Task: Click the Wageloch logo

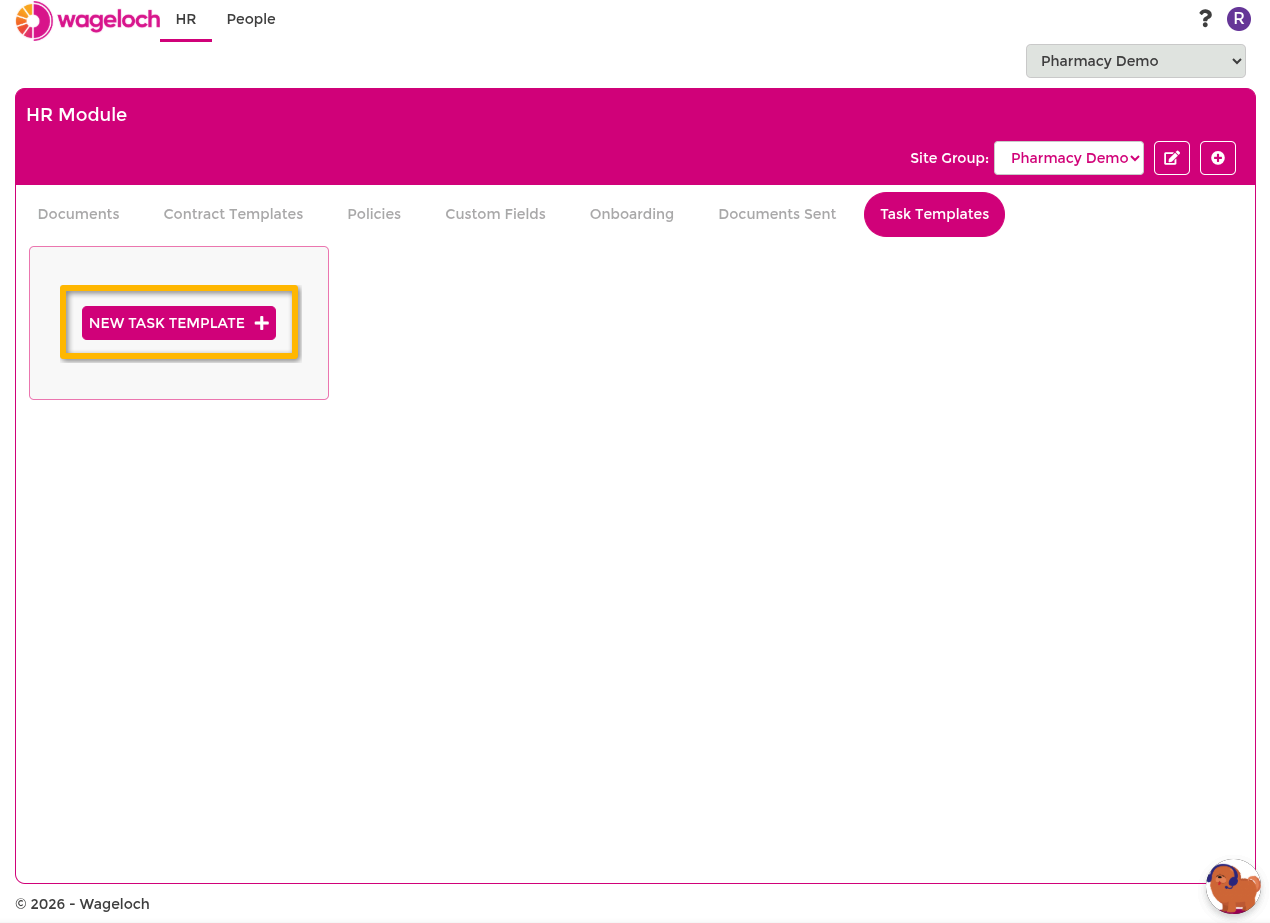Action: (x=87, y=20)
